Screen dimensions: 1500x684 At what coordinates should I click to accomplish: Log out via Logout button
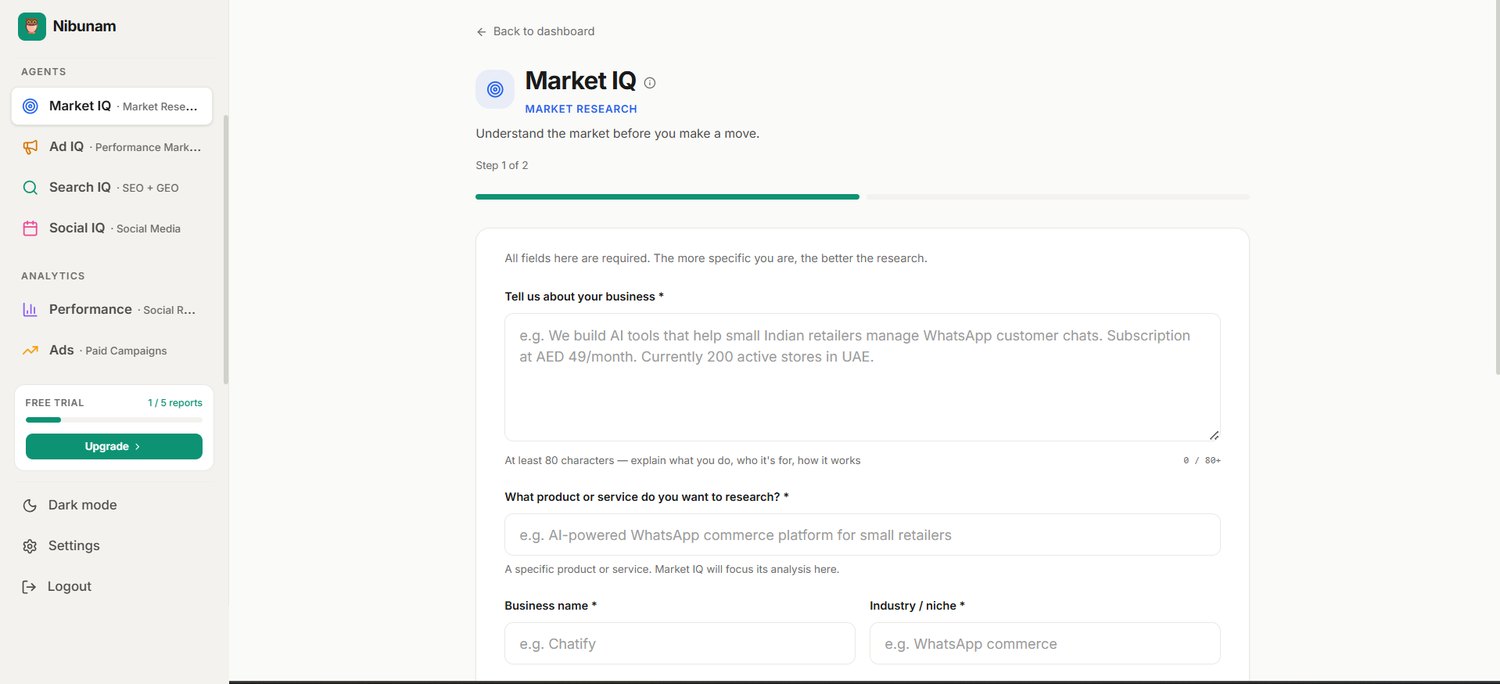(112, 587)
